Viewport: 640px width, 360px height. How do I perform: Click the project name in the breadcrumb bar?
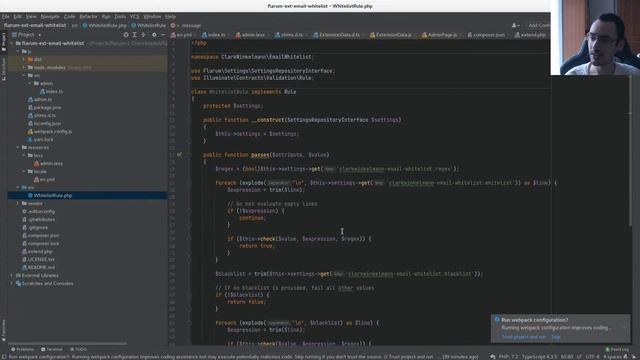coord(35,25)
